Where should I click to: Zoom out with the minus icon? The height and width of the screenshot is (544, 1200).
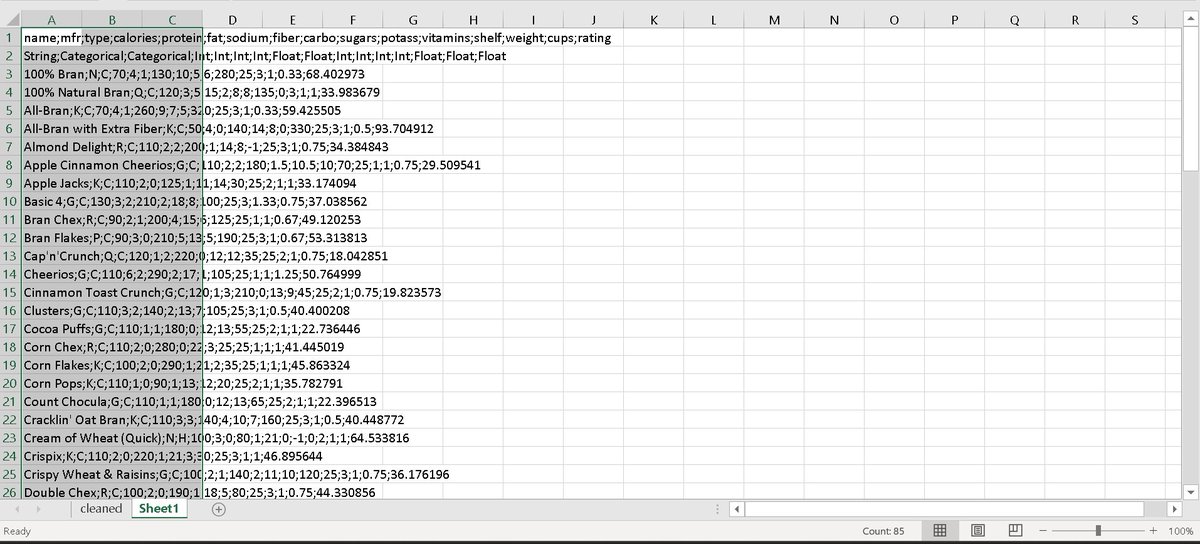tap(1045, 530)
